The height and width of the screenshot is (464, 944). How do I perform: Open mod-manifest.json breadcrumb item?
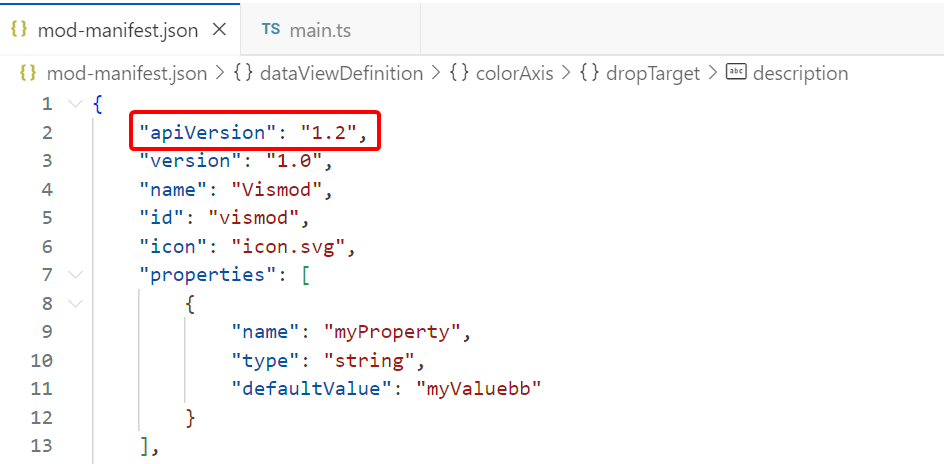(126, 73)
